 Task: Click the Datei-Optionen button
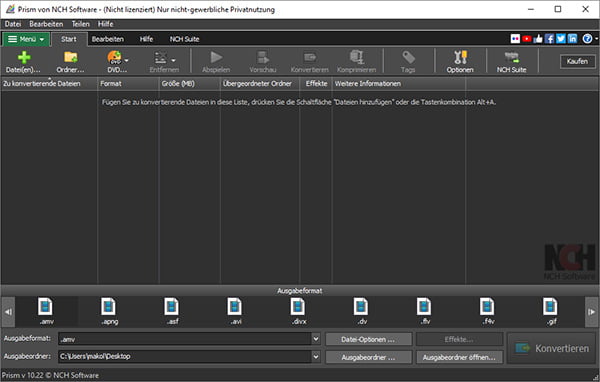point(368,339)
